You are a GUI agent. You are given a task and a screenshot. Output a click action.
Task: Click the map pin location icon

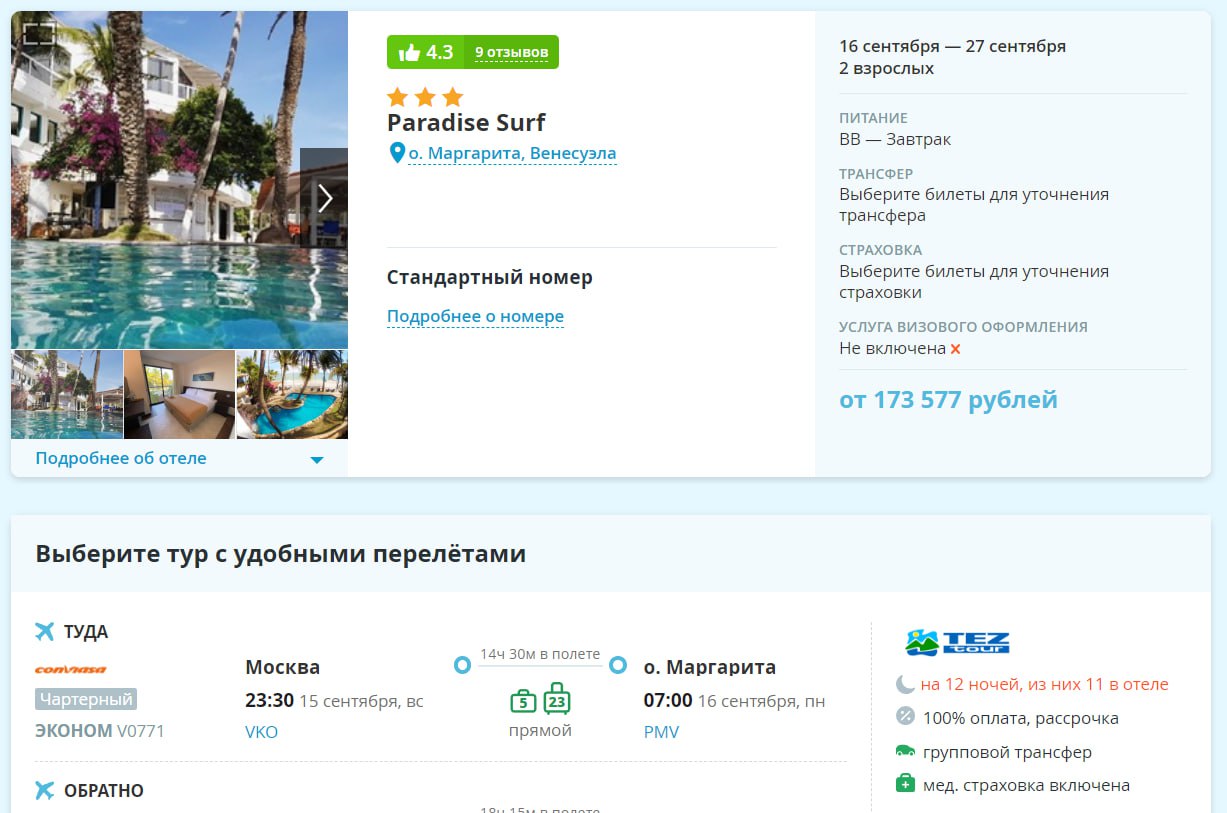click(397, 153)
